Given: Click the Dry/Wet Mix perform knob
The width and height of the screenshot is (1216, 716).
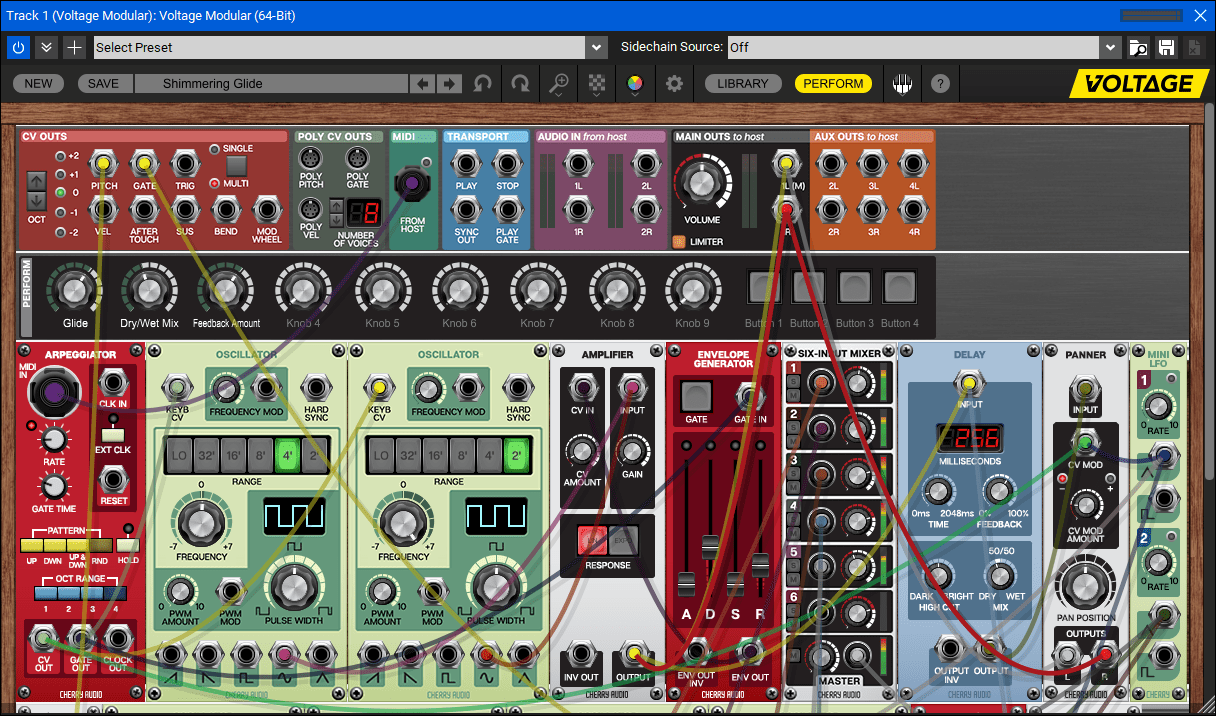Looking at the screenshot, I should pos(149,290).
